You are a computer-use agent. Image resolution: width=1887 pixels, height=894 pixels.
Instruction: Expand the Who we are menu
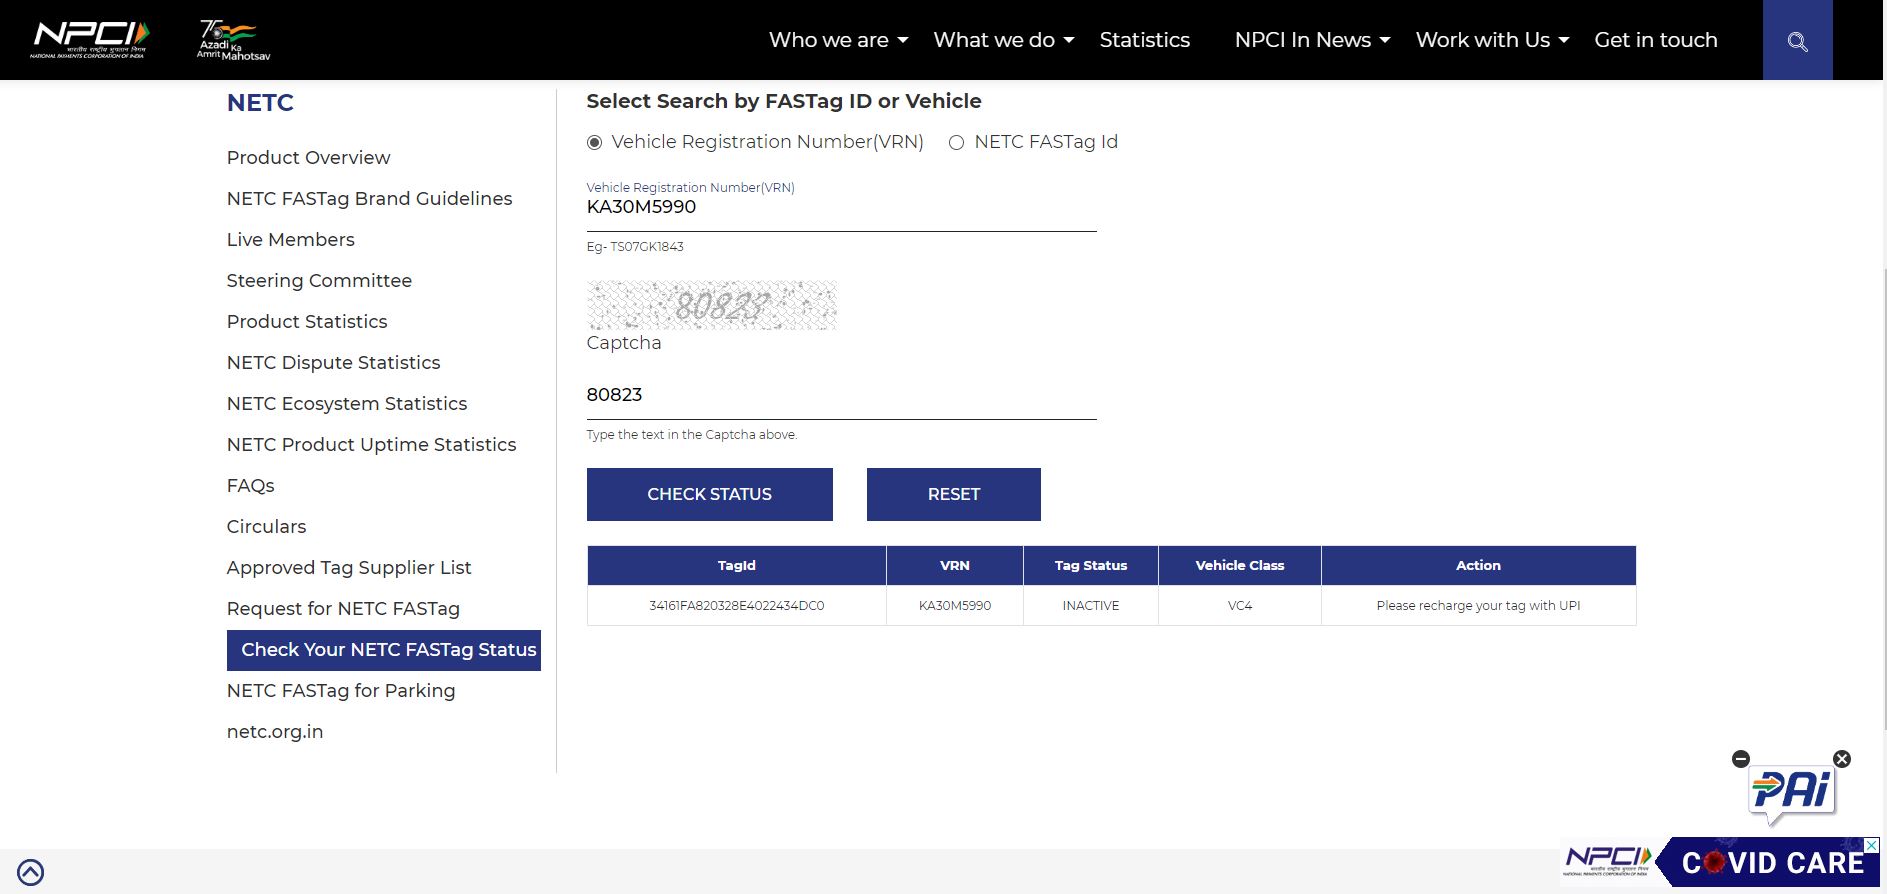coord(838,40)
